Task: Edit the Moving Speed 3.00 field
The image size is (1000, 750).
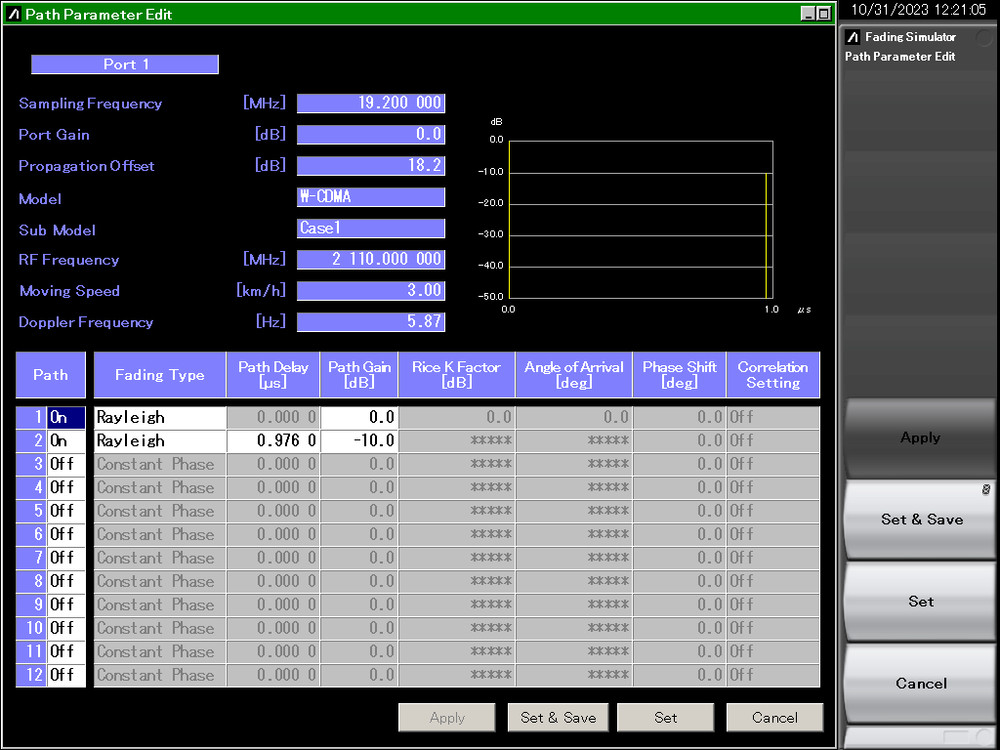Action: pos(371,291)
